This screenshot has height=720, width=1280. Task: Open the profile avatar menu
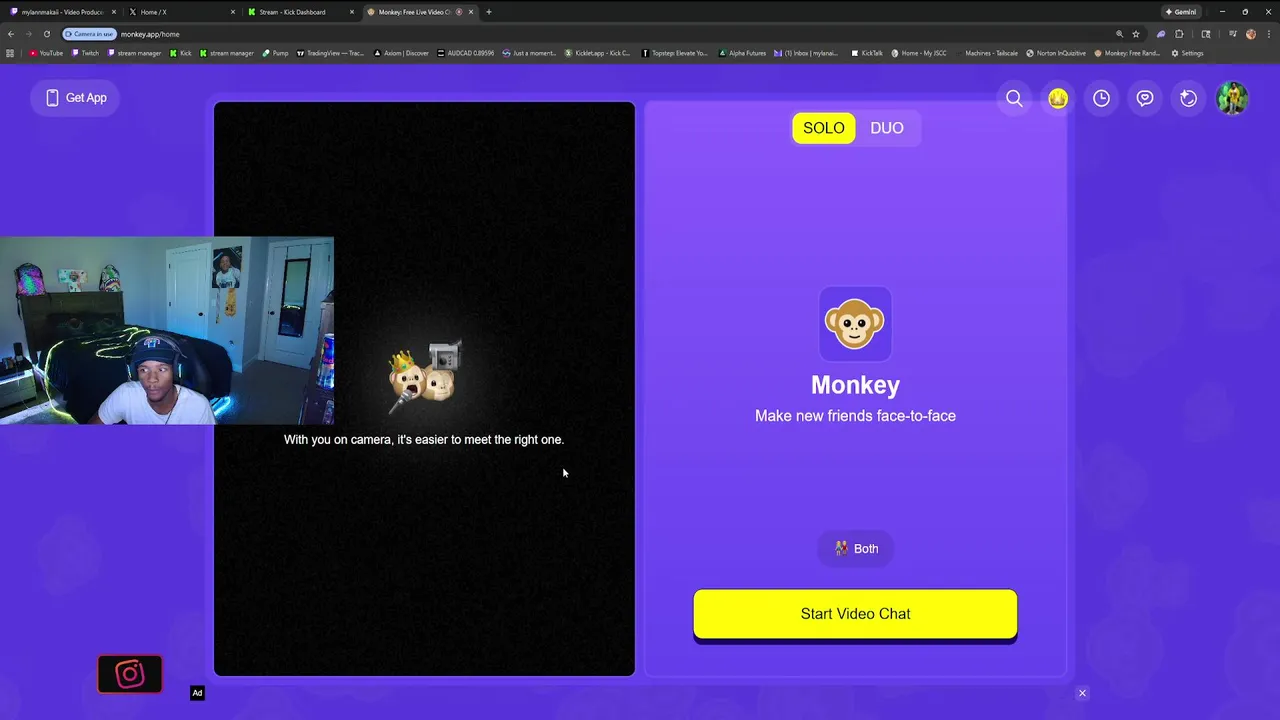point(1232,98)
